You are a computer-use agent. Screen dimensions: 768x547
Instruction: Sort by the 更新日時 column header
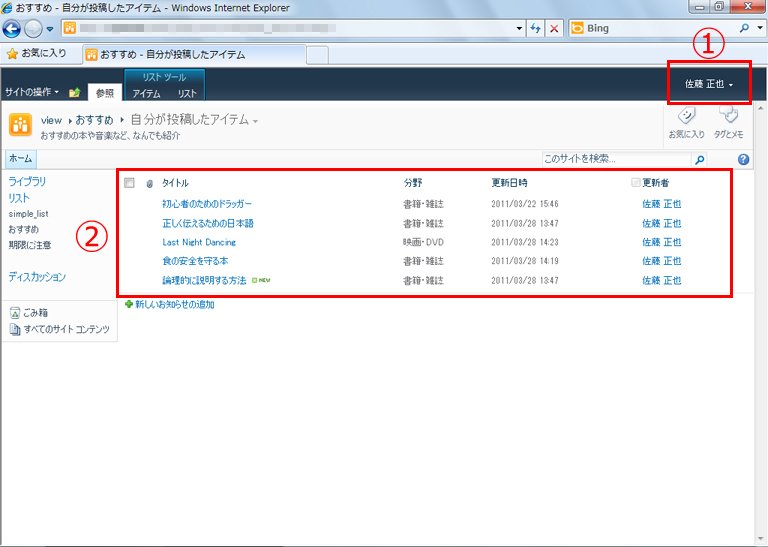509,183
